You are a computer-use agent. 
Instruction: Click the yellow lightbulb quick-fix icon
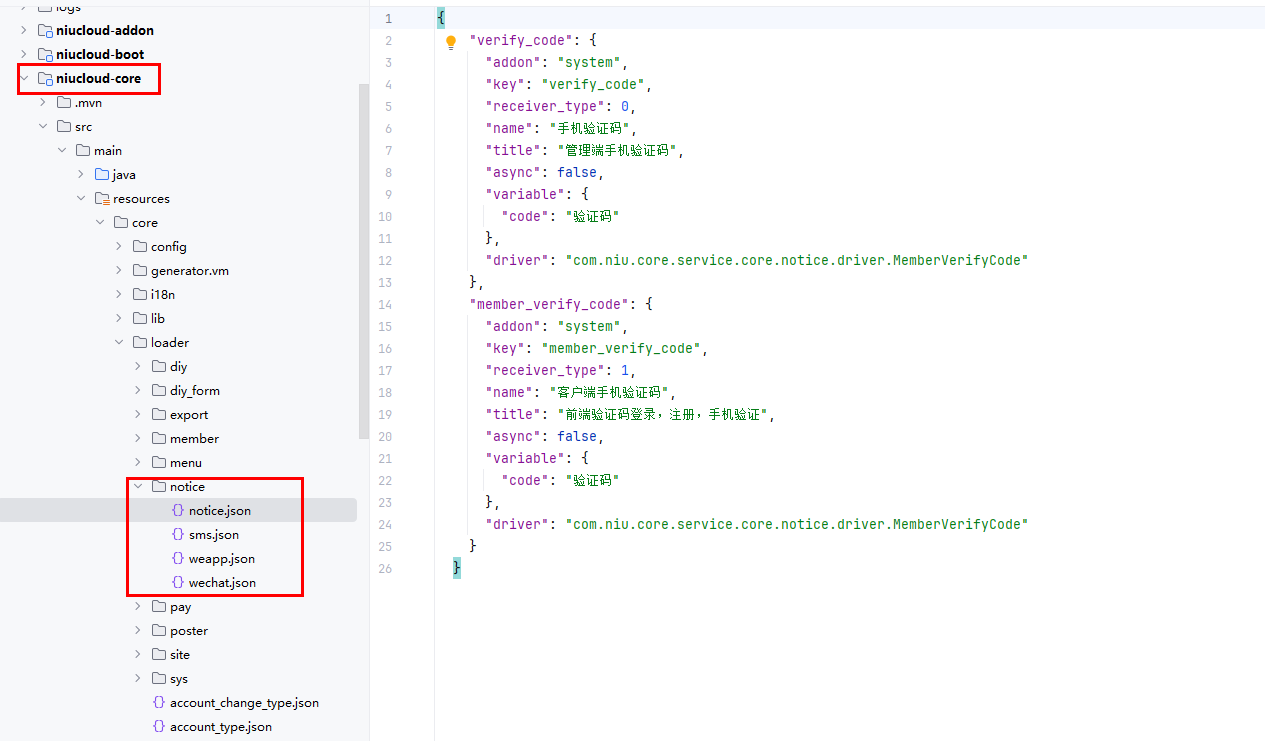tap(451, 42)
